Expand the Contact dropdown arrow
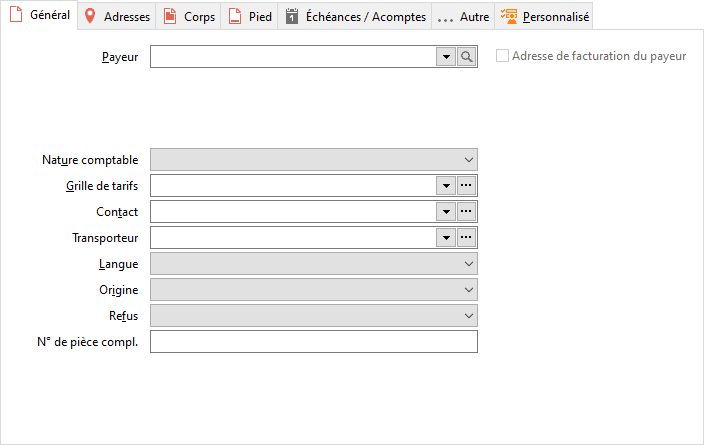 (446, 211)
